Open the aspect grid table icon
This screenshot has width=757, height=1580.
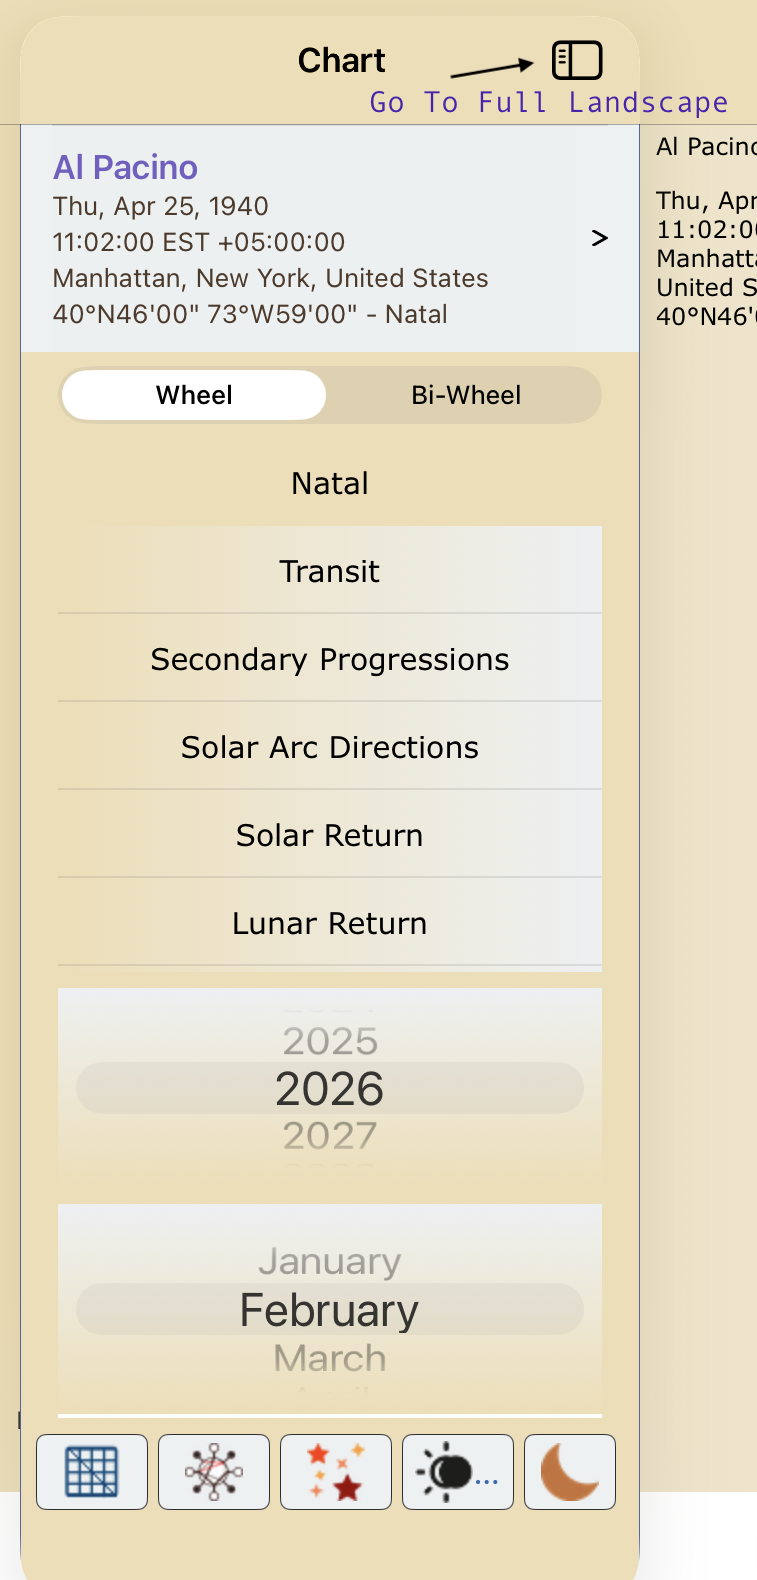[x=92, y=1472]
